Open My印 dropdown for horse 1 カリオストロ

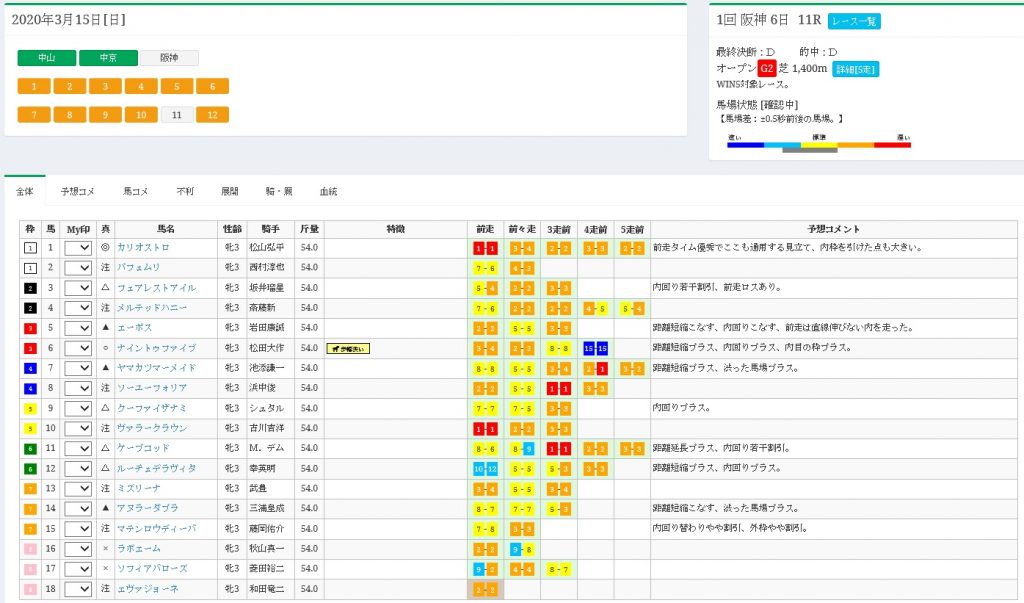point(78,248)
